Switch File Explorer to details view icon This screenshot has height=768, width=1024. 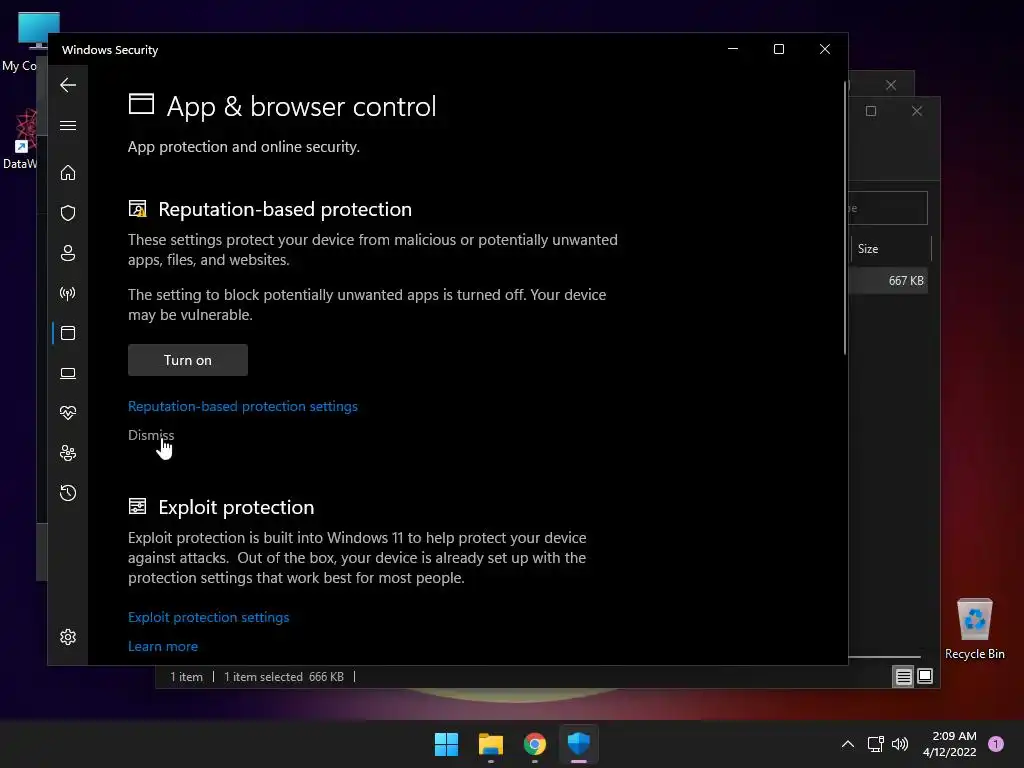click(x=903, y=677)
